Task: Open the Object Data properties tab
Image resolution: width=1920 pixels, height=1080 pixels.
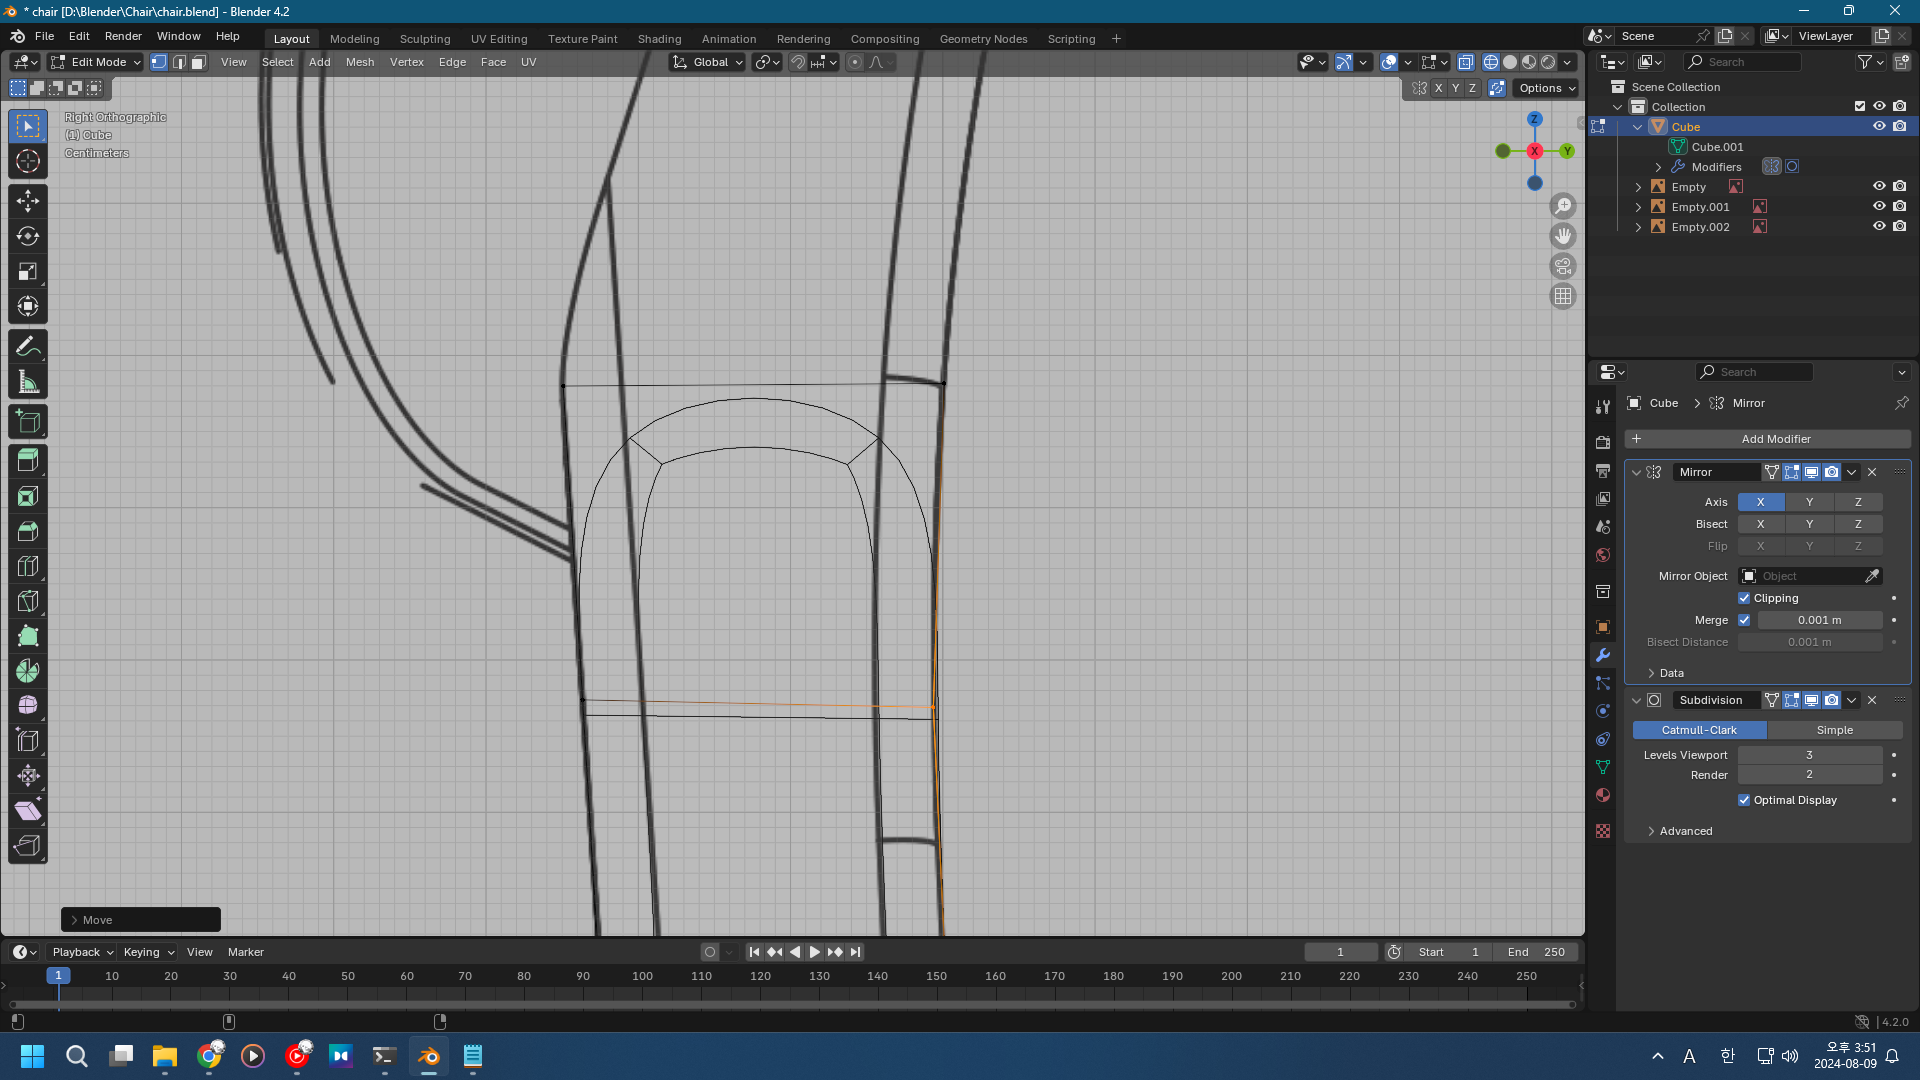Action: tap(1603, 767)
